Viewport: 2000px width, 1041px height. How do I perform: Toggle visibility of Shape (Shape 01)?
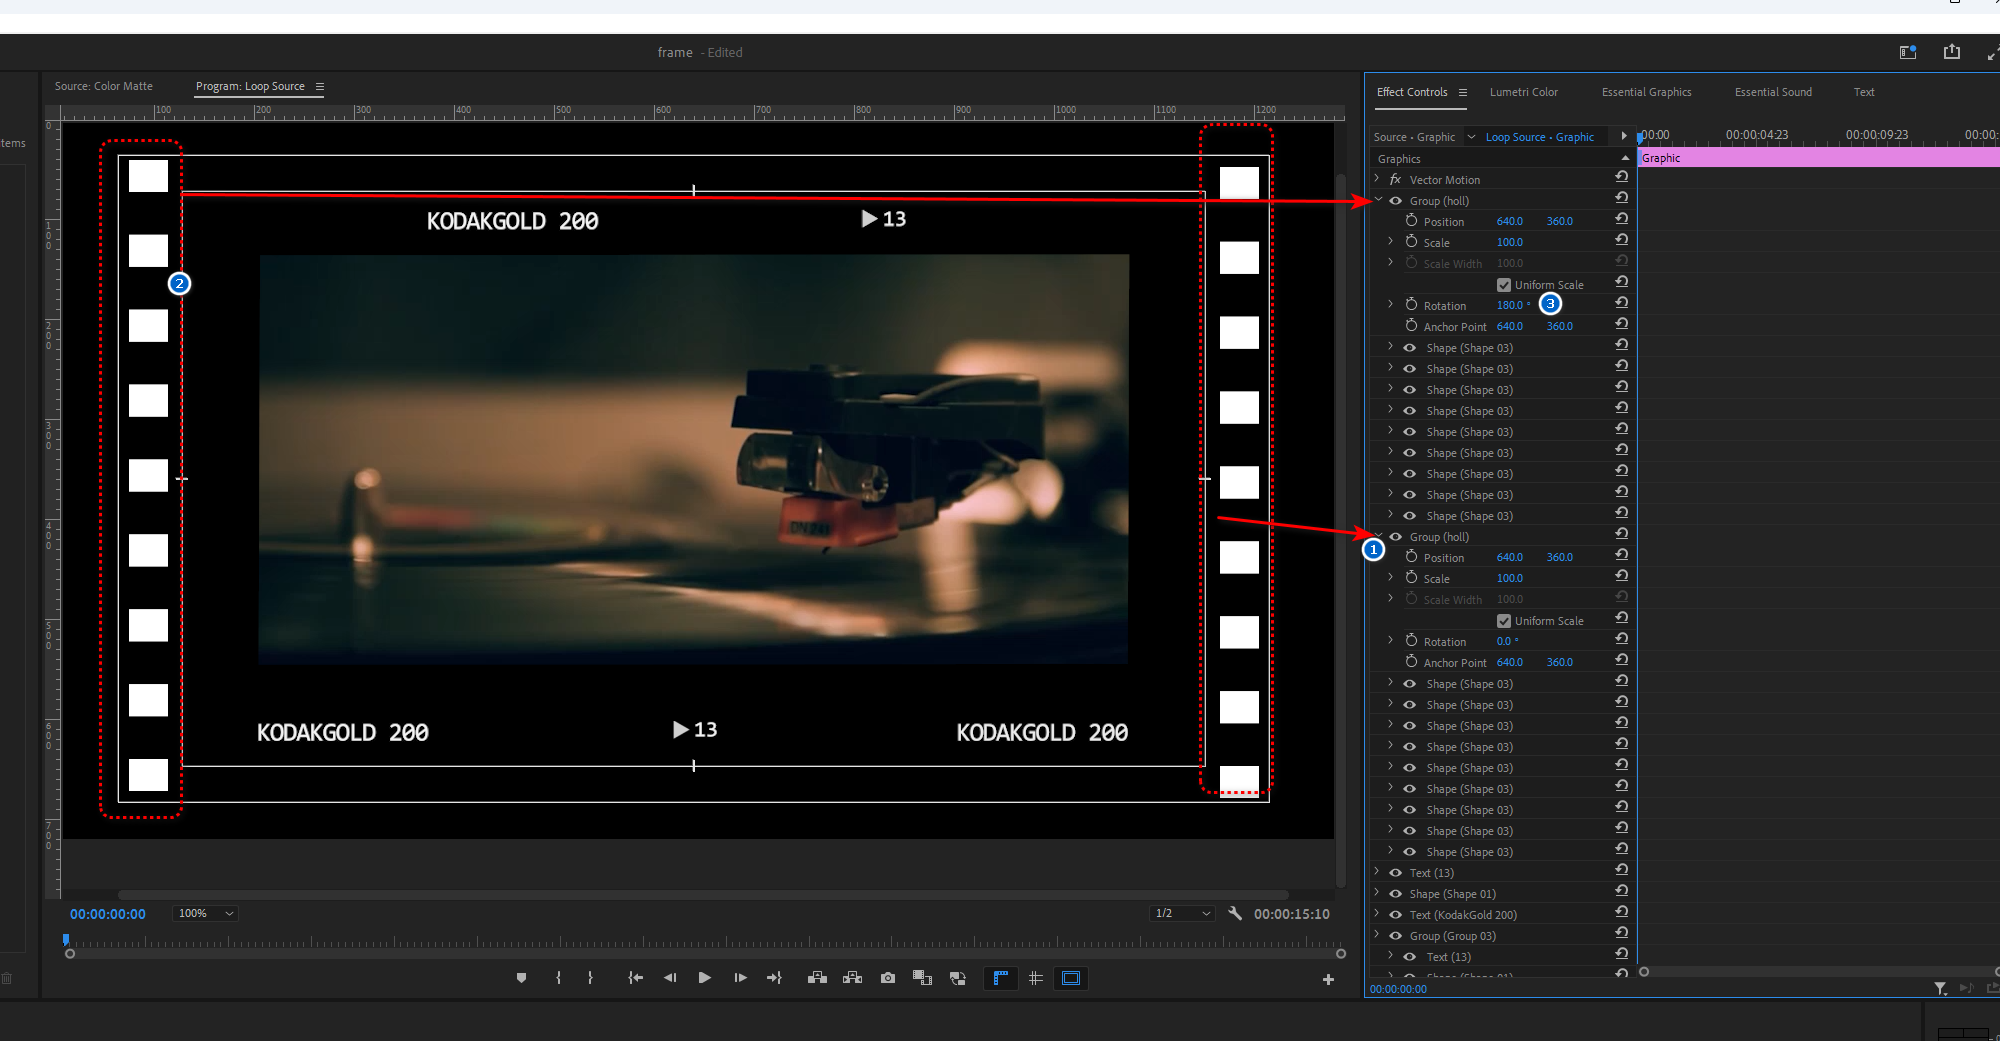[x=1395, y=893]
